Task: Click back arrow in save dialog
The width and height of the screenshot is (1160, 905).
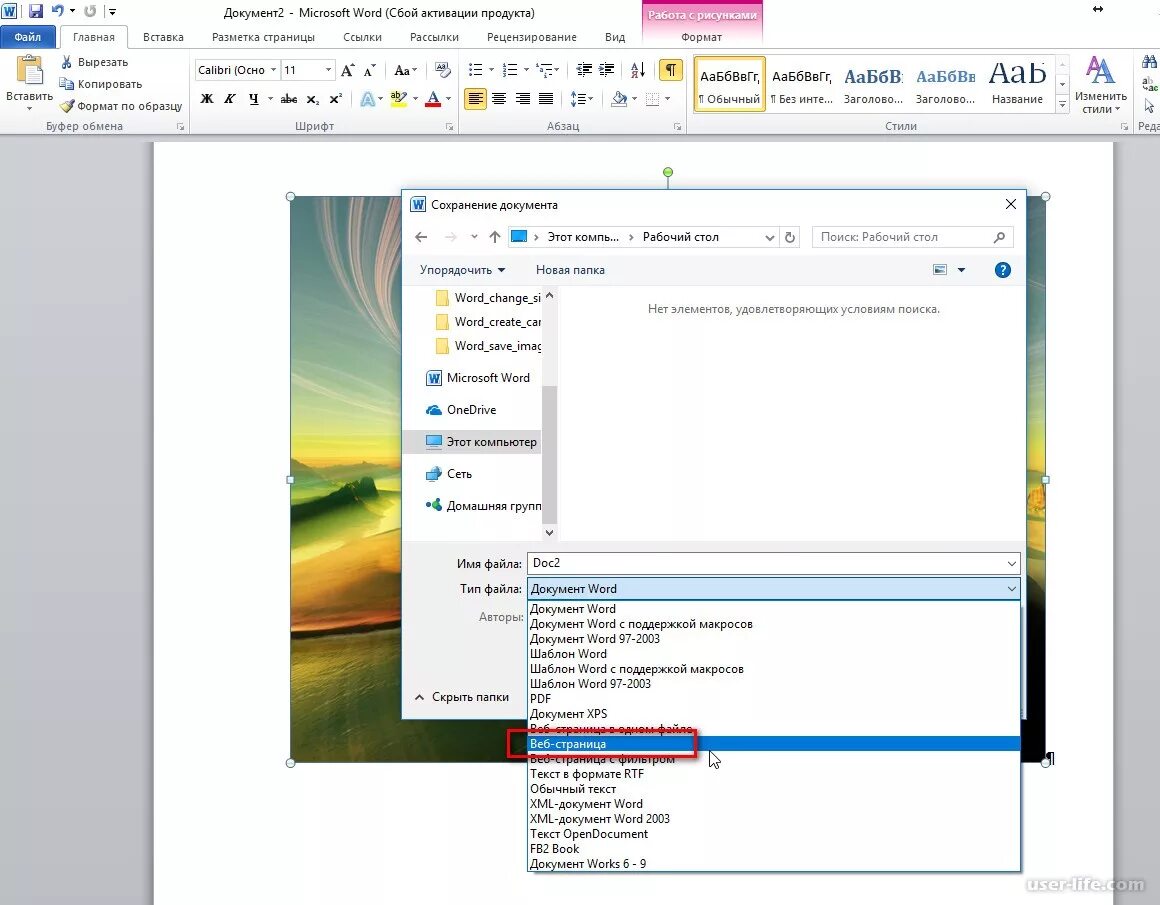Action: click(421, 237)
